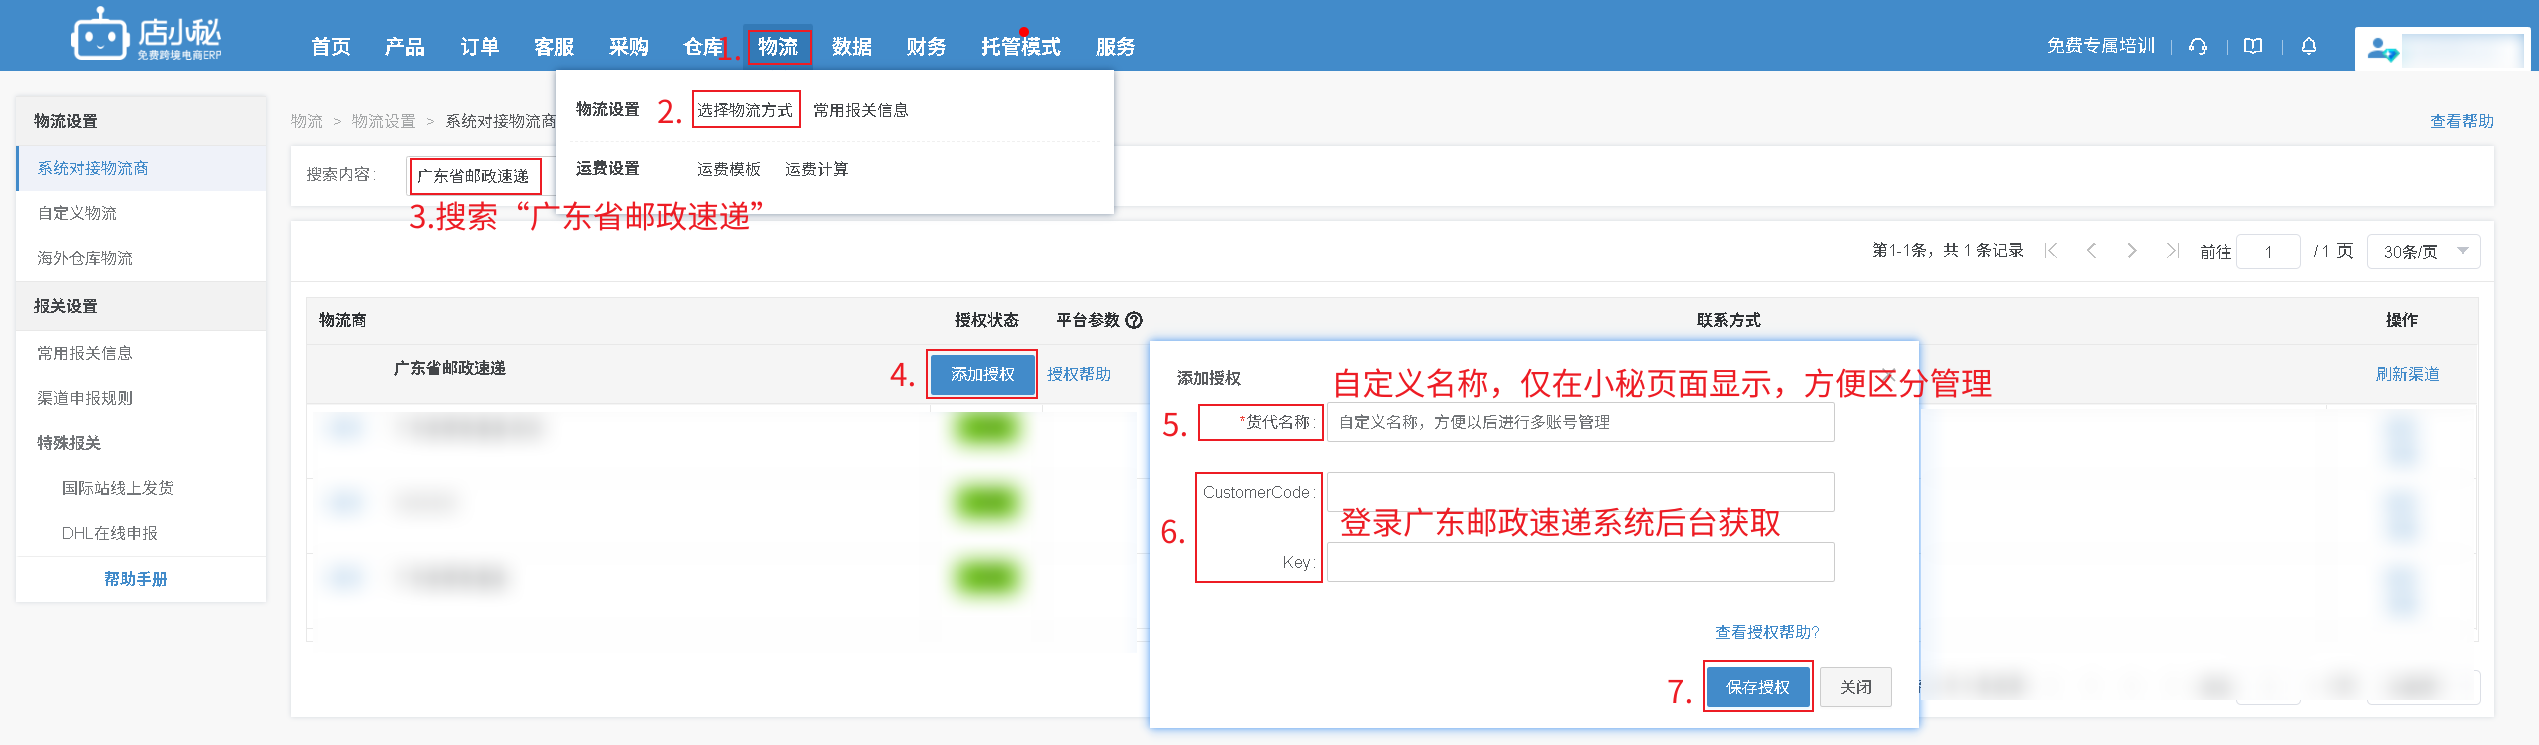Screen dimensions: 2539x745
Task: Click the 添加授权 button
Action: click(x=982, y=374)
